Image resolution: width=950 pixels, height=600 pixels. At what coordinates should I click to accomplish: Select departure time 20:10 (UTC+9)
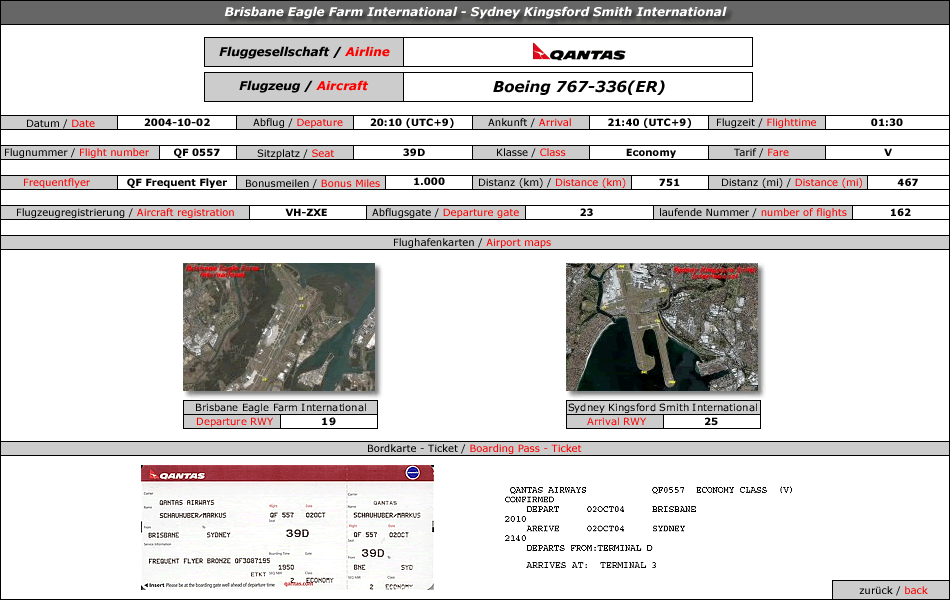412,122
